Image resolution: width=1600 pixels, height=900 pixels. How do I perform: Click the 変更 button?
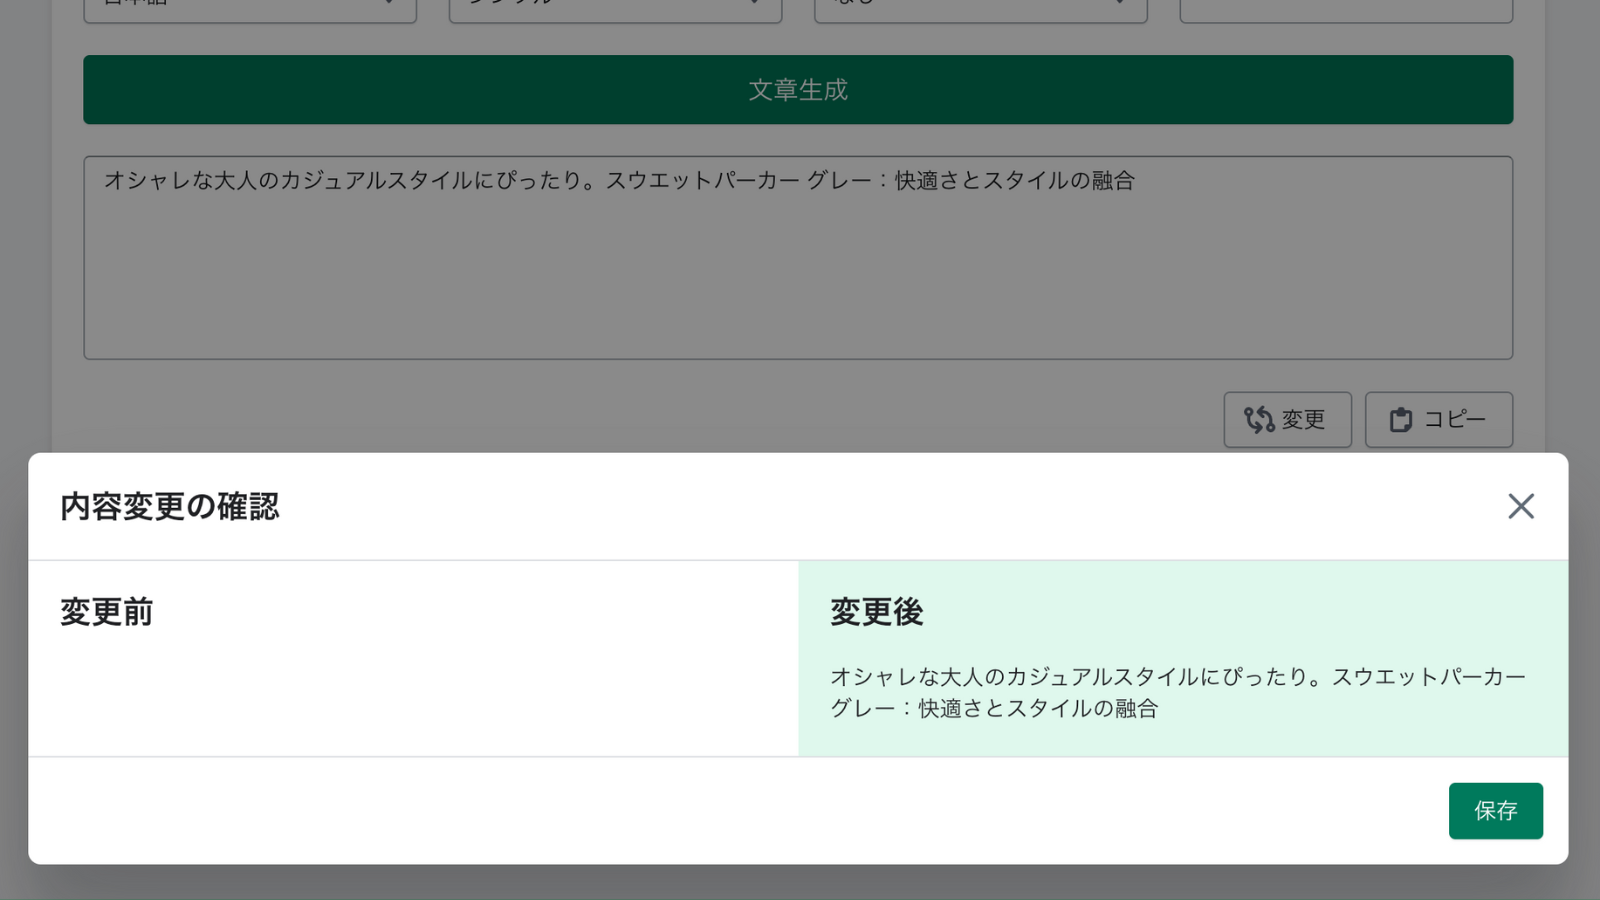(1287, 419)
